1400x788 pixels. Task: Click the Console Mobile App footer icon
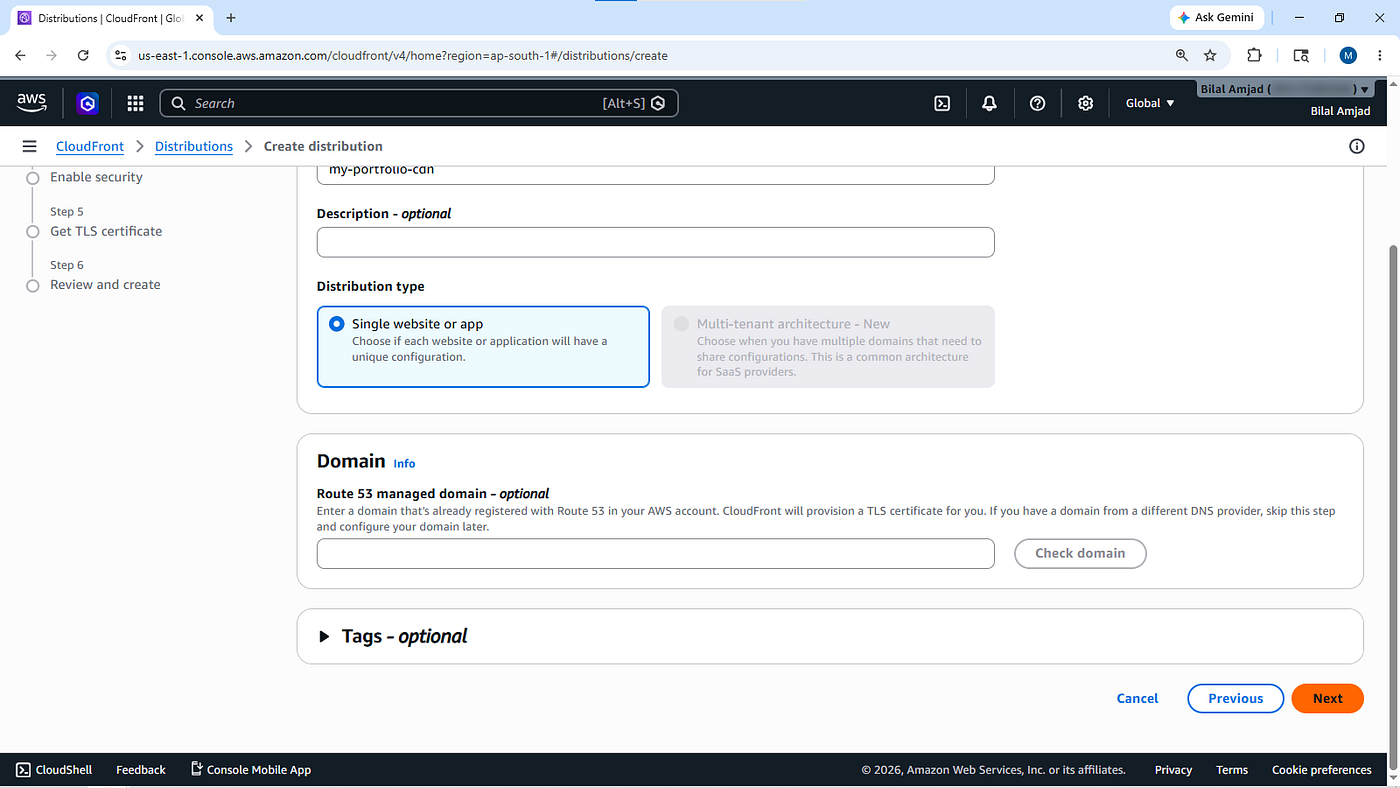point(197,769)
